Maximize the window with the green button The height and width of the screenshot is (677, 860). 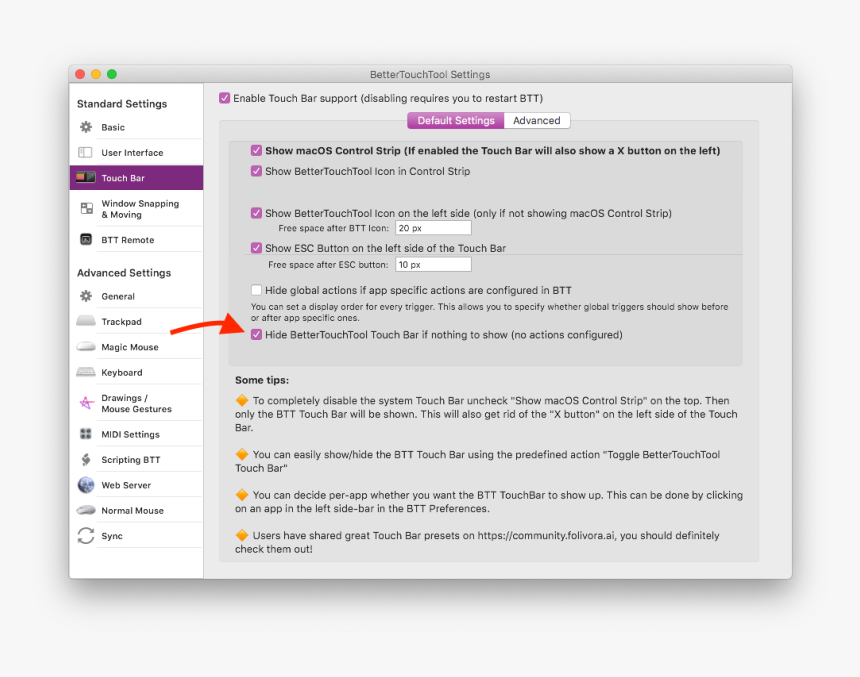[112, 74]
